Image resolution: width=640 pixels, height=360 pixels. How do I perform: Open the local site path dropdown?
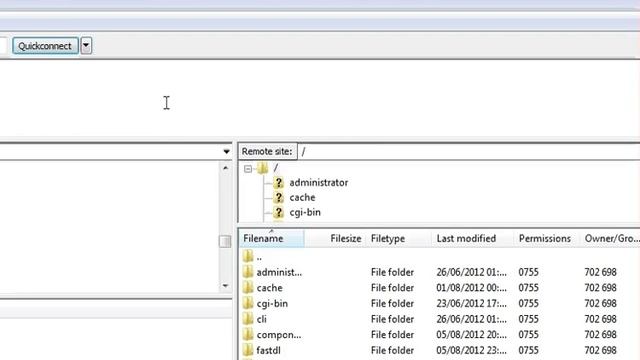point(226,151)
